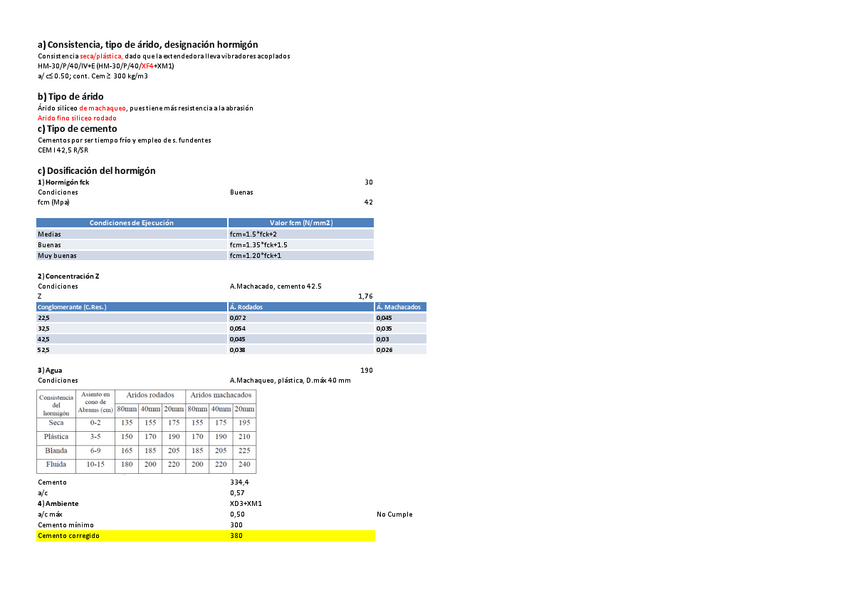Select the text "A.Machaqueo, plástica, D.máx 40 mm"

tap(290, 381)
